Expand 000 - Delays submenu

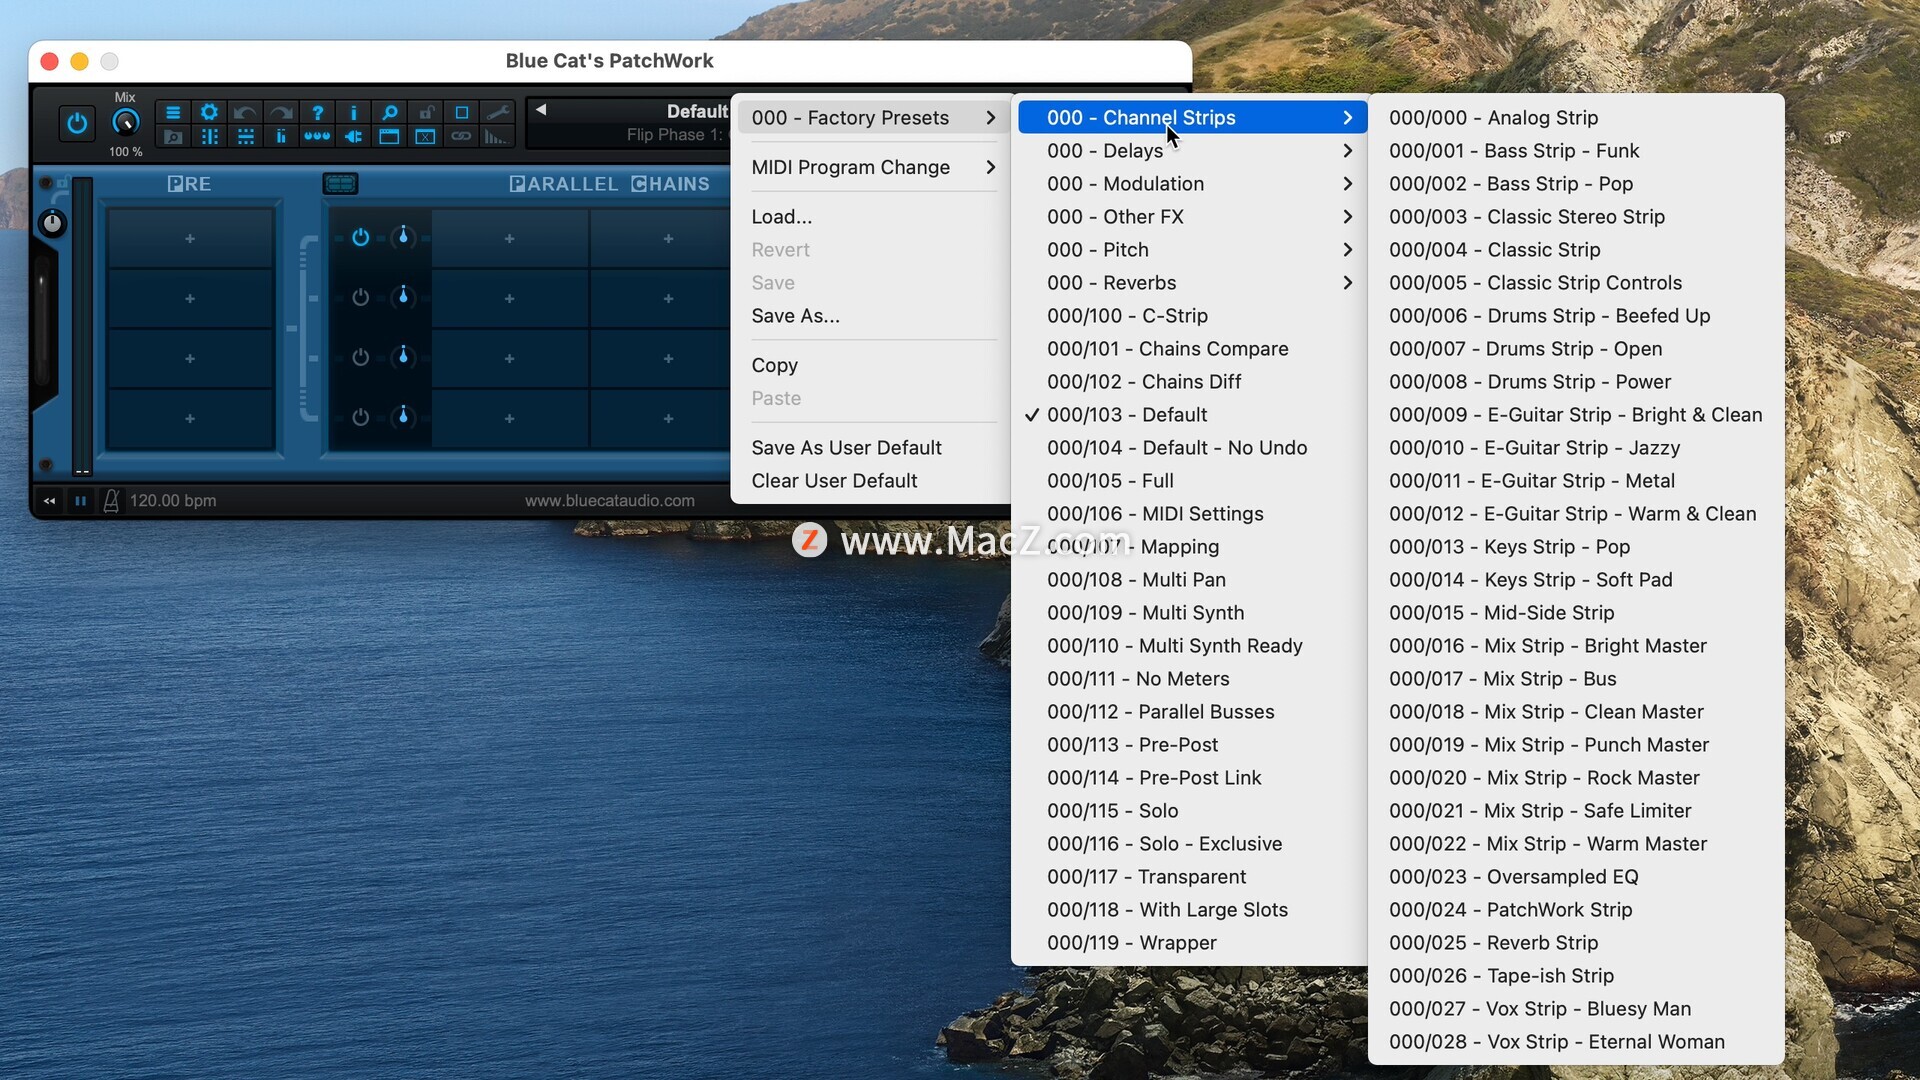tap(1192, 150)
